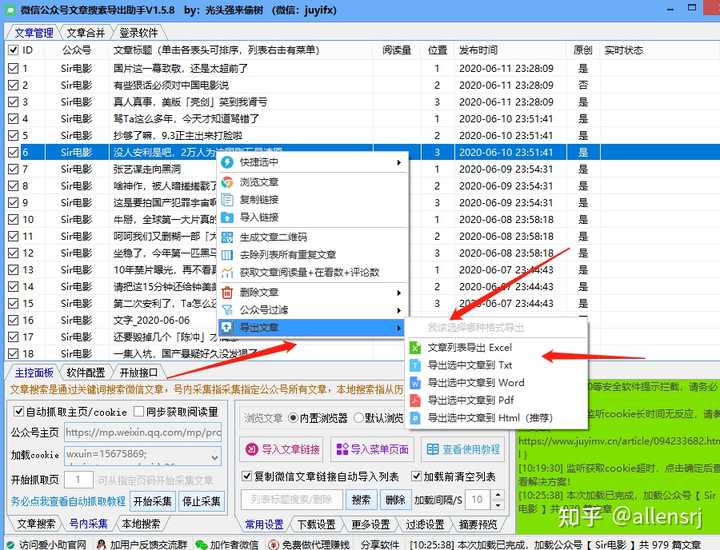
Task: Click 分享软件 in the status bar
Action: 379,544
